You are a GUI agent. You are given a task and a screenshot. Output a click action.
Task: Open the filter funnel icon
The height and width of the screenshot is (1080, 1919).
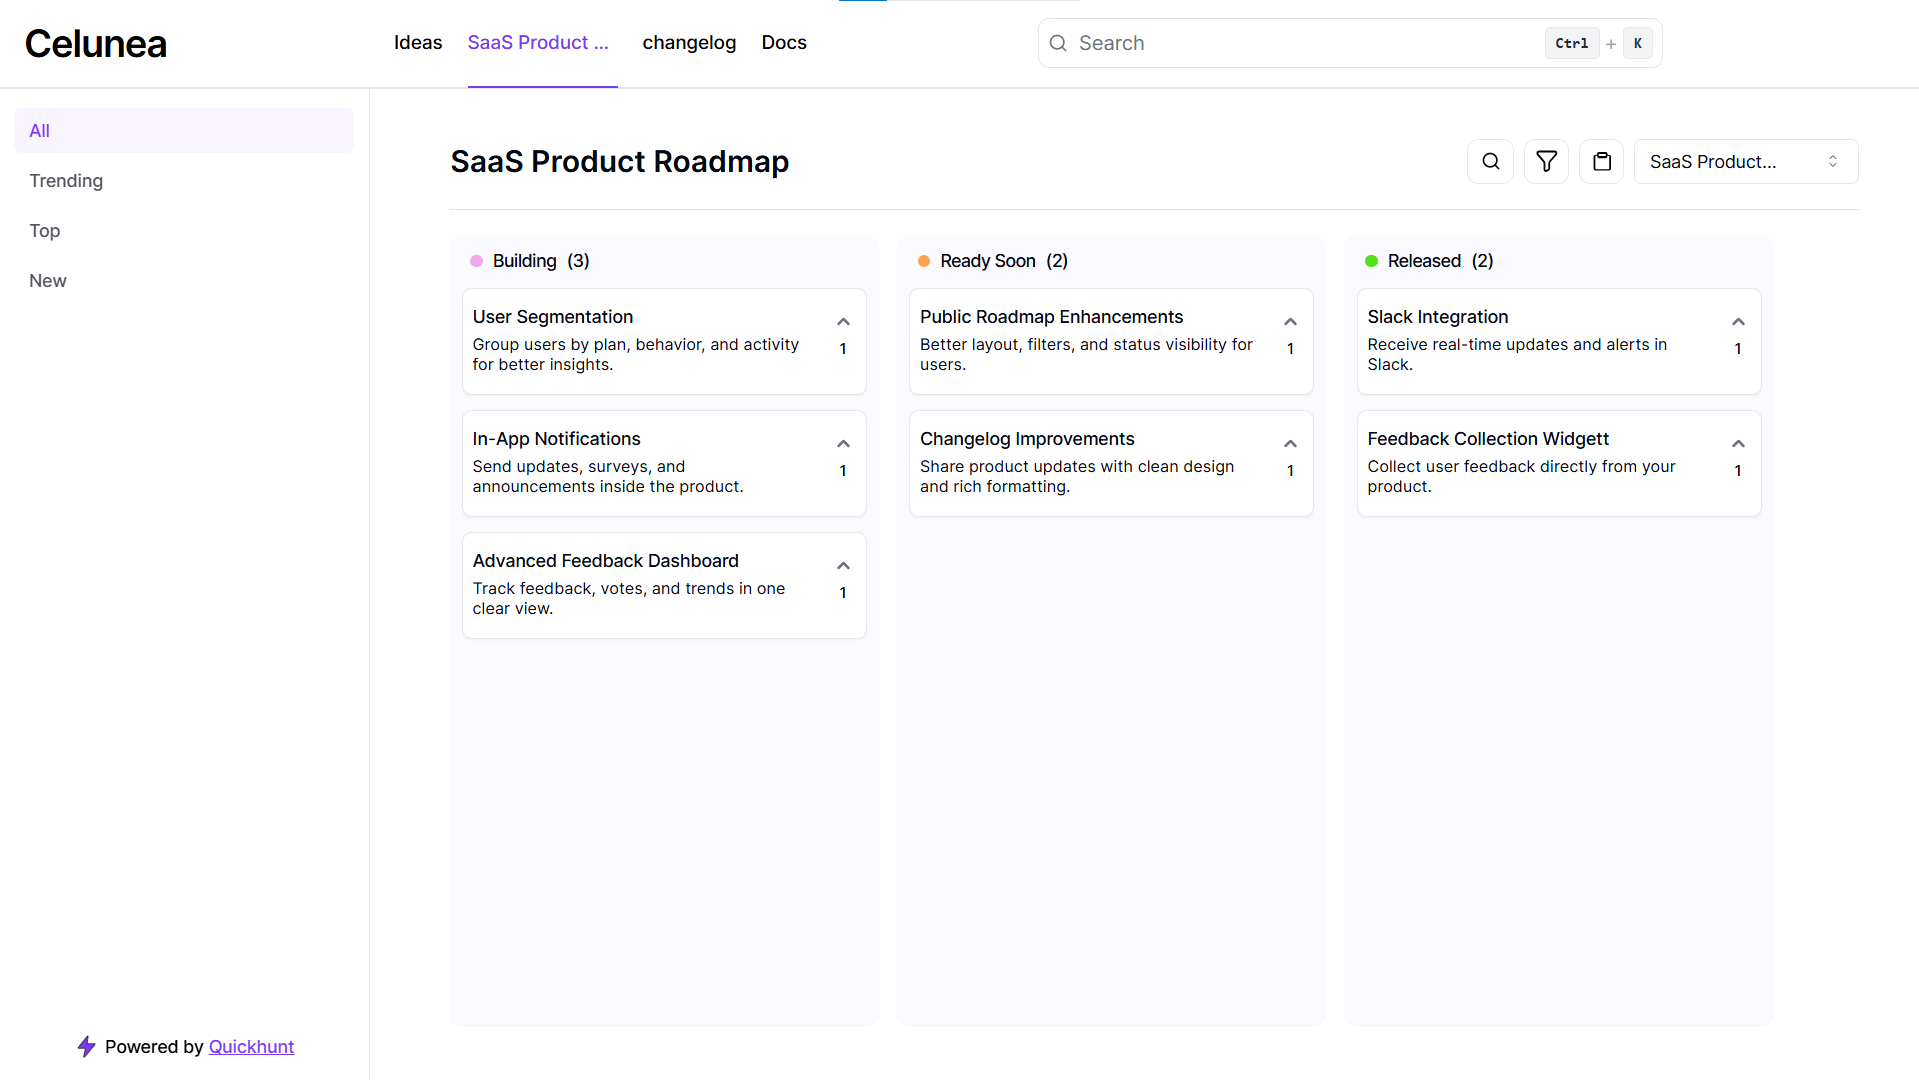[x=1546, y=161]
